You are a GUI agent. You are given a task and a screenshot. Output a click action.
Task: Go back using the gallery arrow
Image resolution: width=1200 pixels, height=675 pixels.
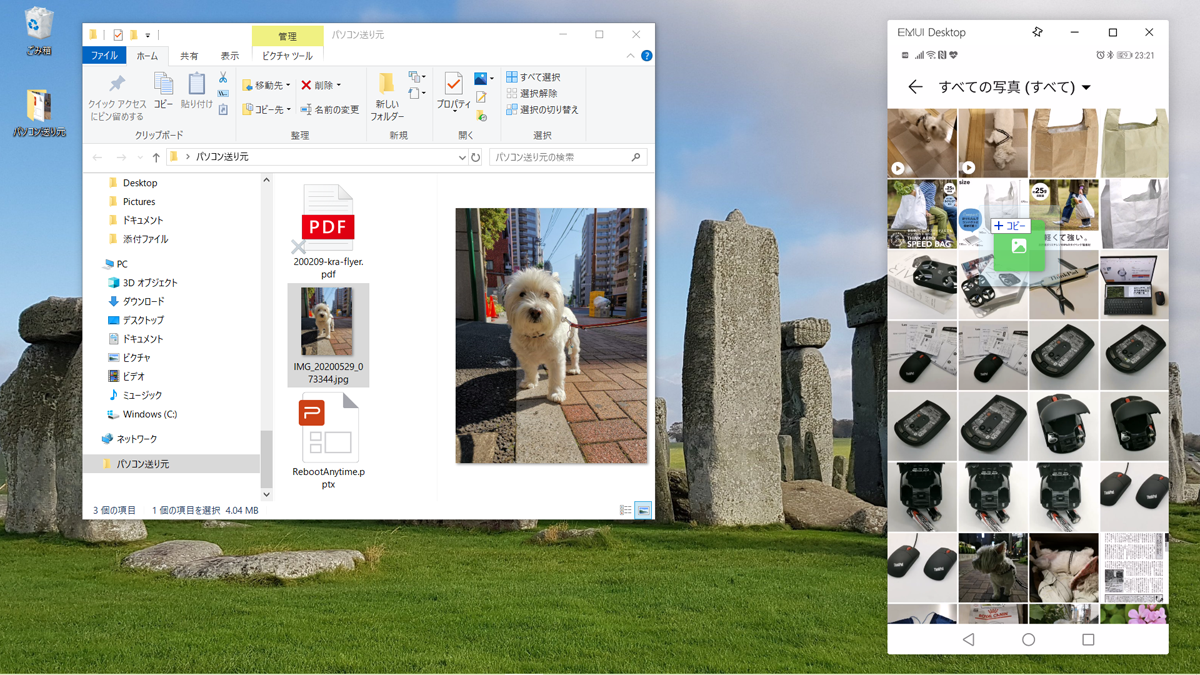click(915, 87)
